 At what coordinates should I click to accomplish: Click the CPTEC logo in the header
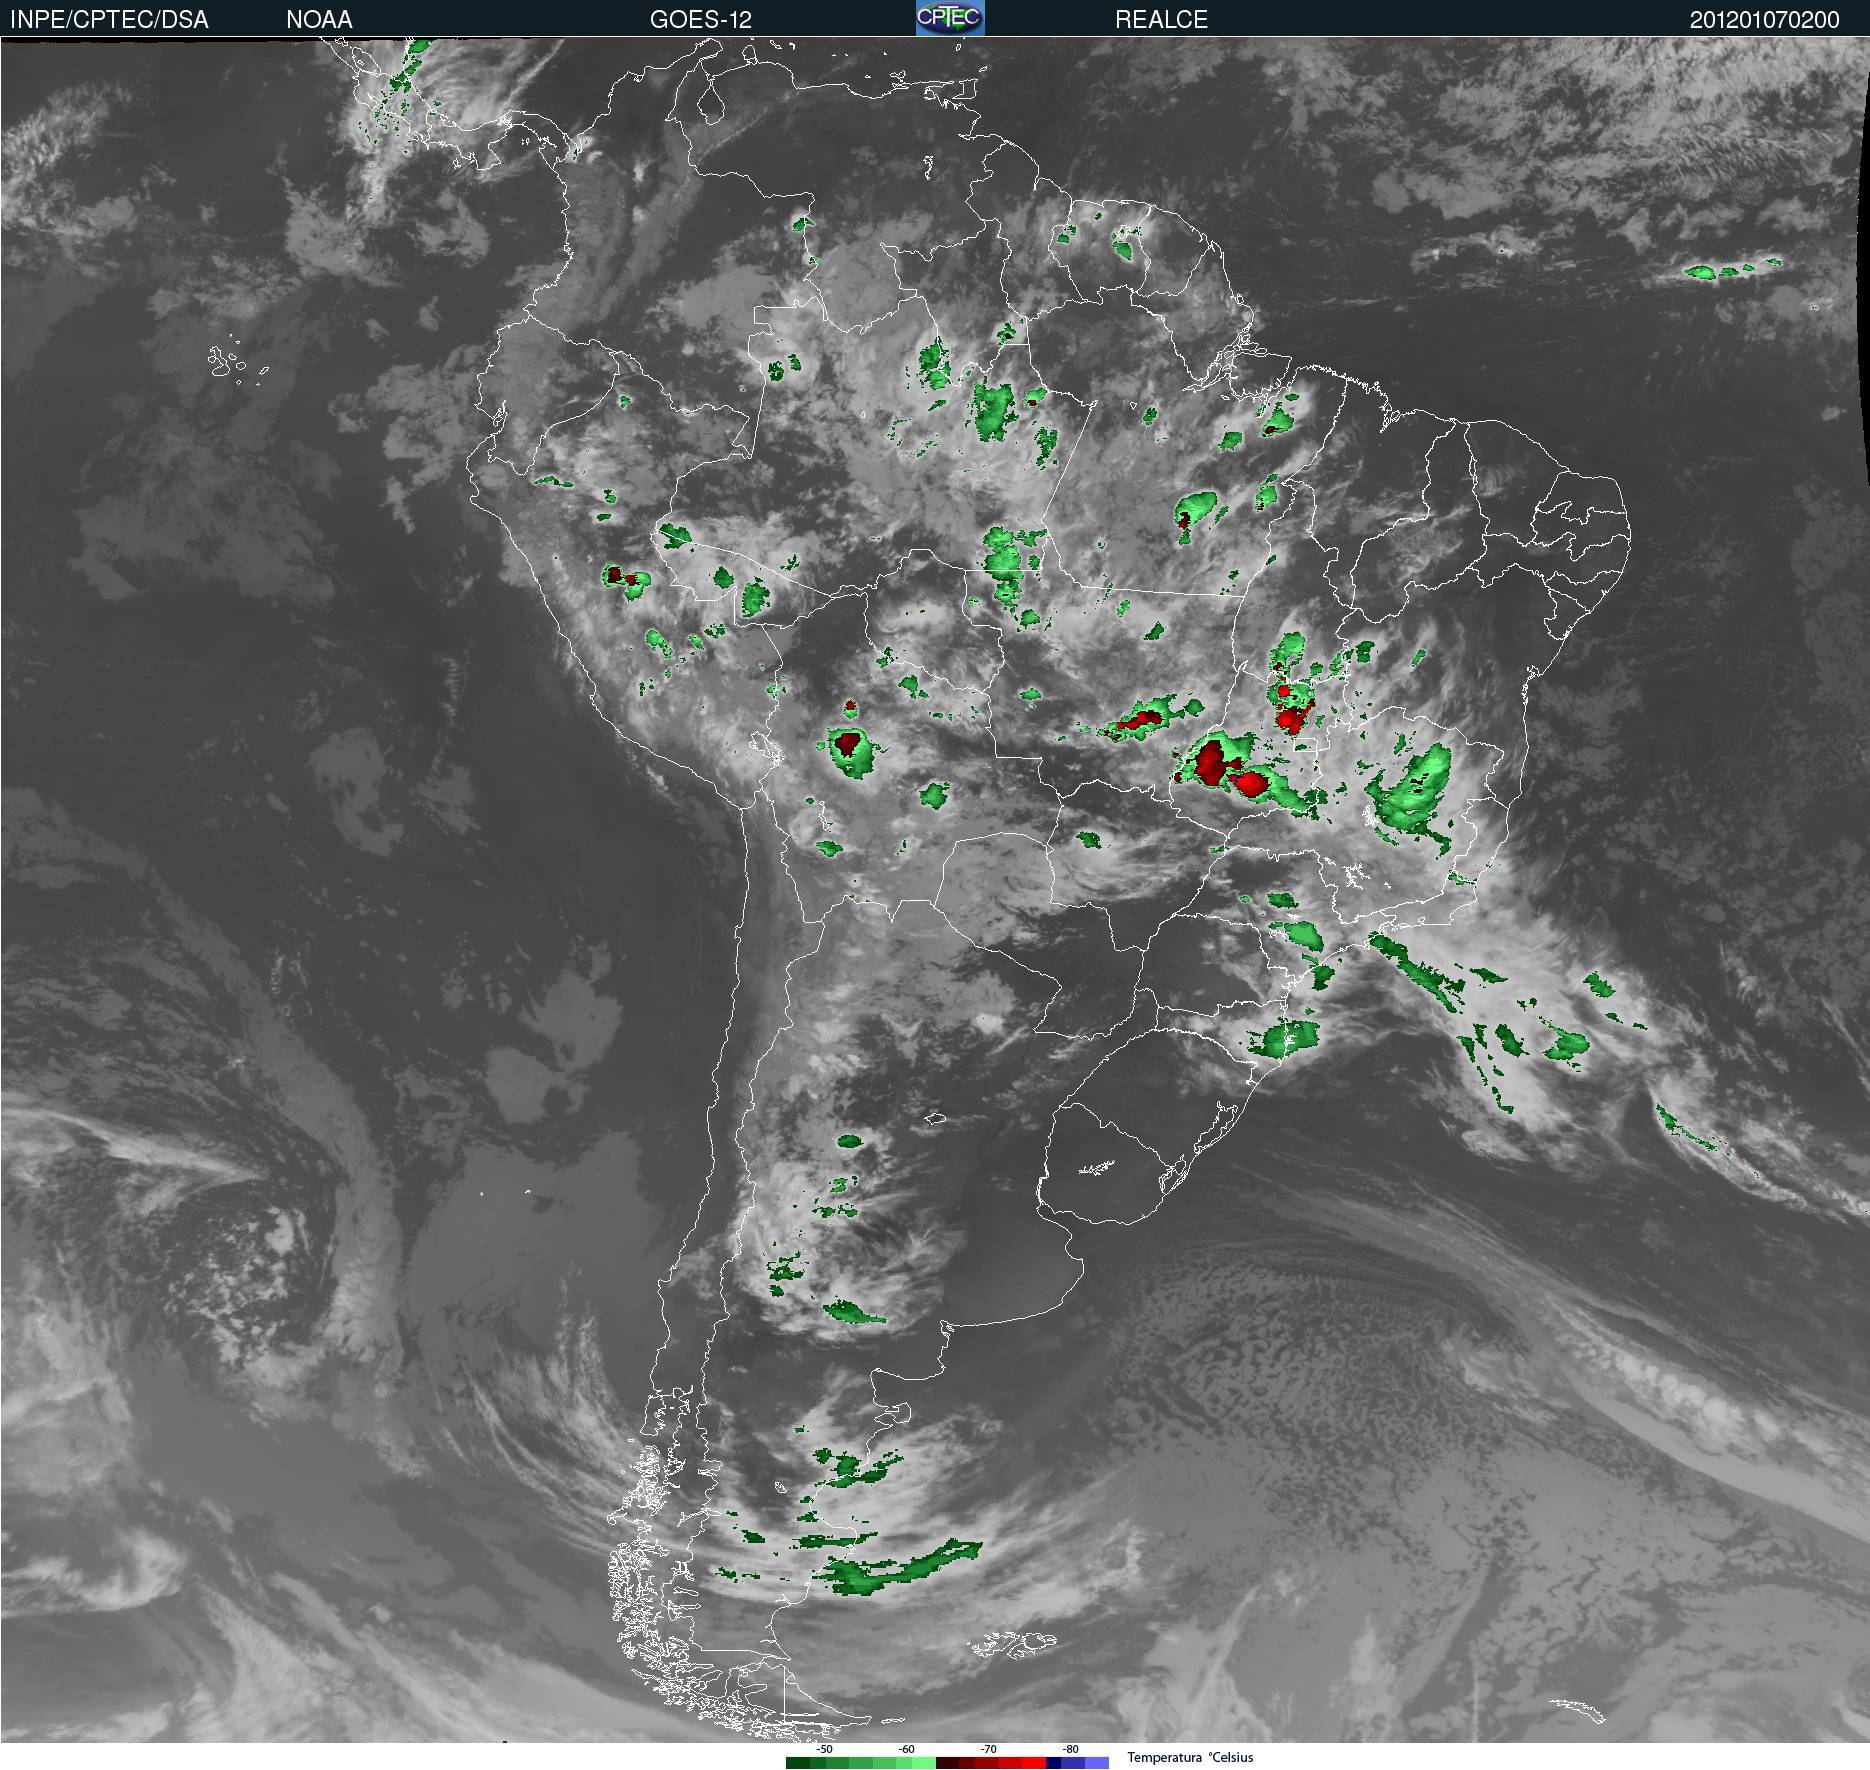(x=950, y=18)
